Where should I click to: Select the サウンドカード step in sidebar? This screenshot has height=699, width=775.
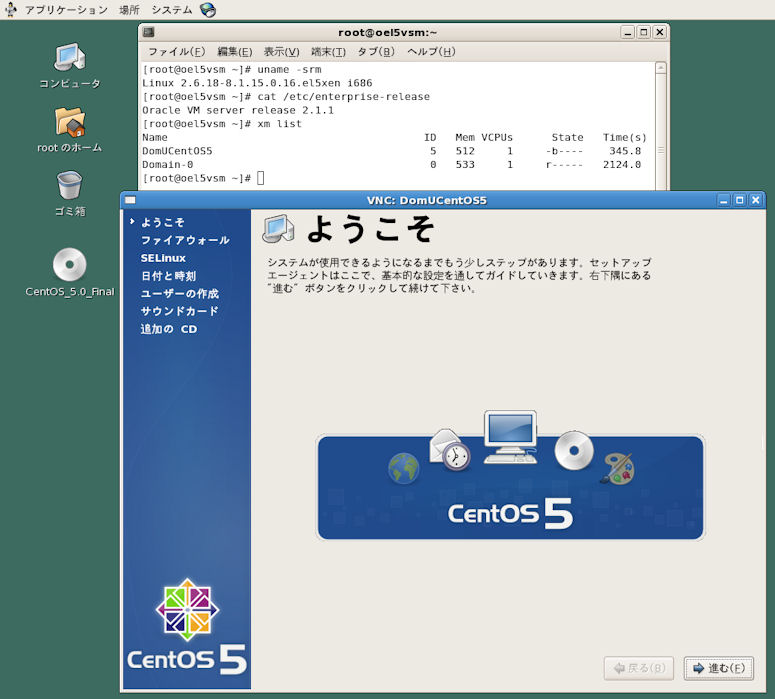[179, 311]
